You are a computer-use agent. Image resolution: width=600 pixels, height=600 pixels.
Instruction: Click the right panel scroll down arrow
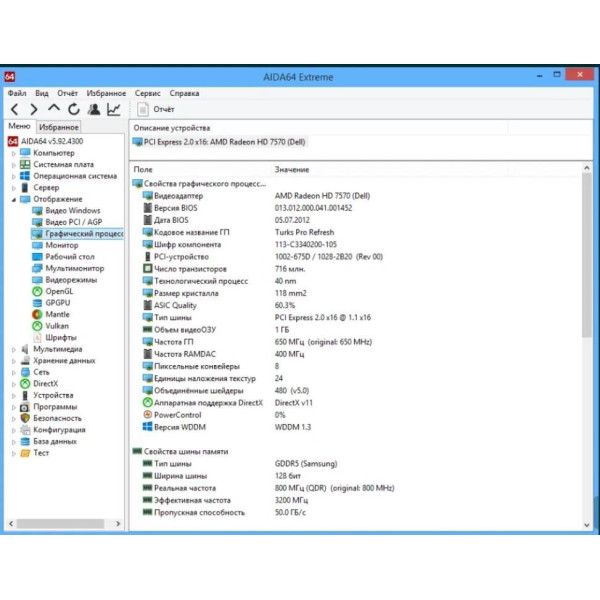(x=587, y=525)
